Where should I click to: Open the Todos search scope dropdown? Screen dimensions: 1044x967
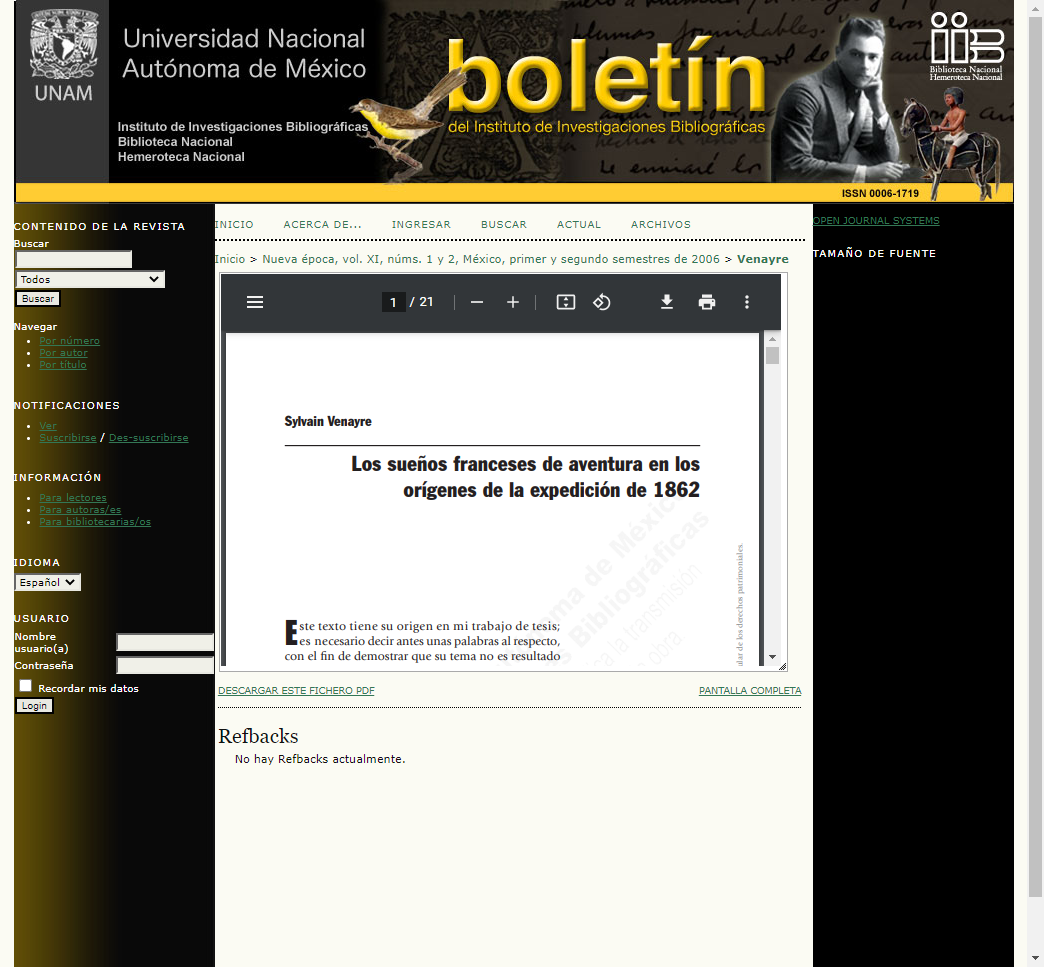(x=90, y=280)
